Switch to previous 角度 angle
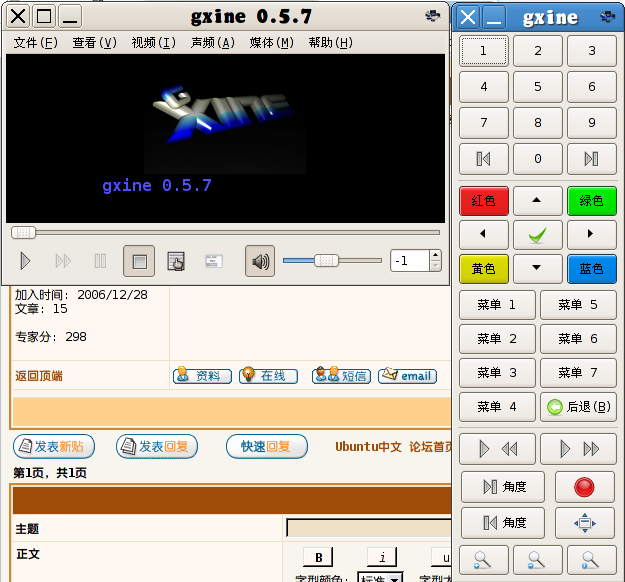The height and width of the screenshot is (582, 625). click(503, 523)
